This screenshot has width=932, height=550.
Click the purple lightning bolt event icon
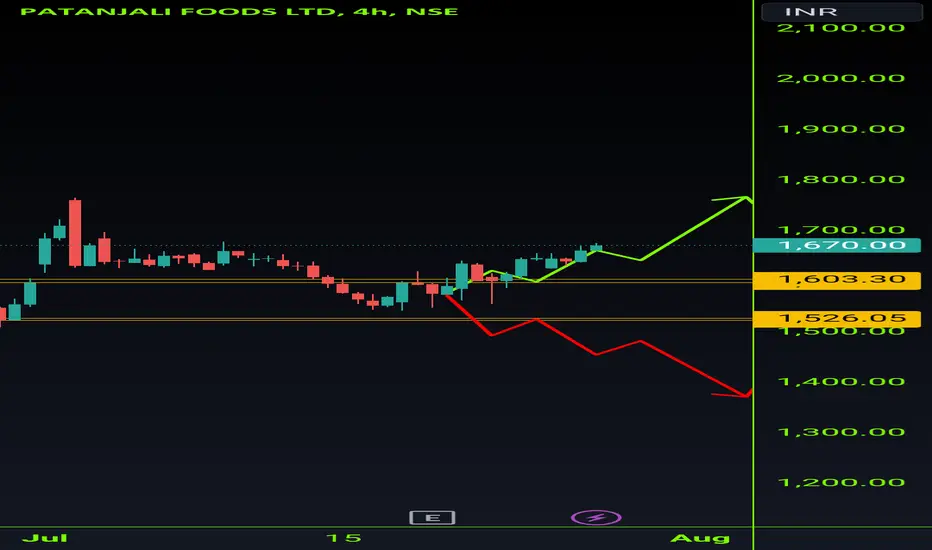click(x=596, y=518)
